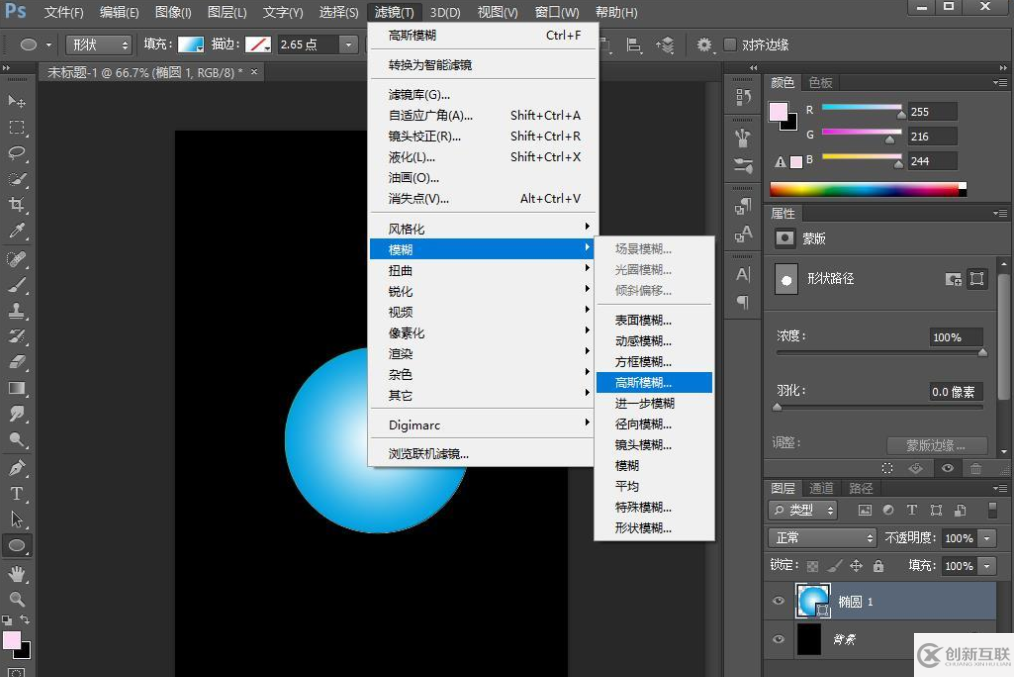This screenshot has width=1014, height=677.
Task: Select the Pen tool
Action: [x=17, y=467]
